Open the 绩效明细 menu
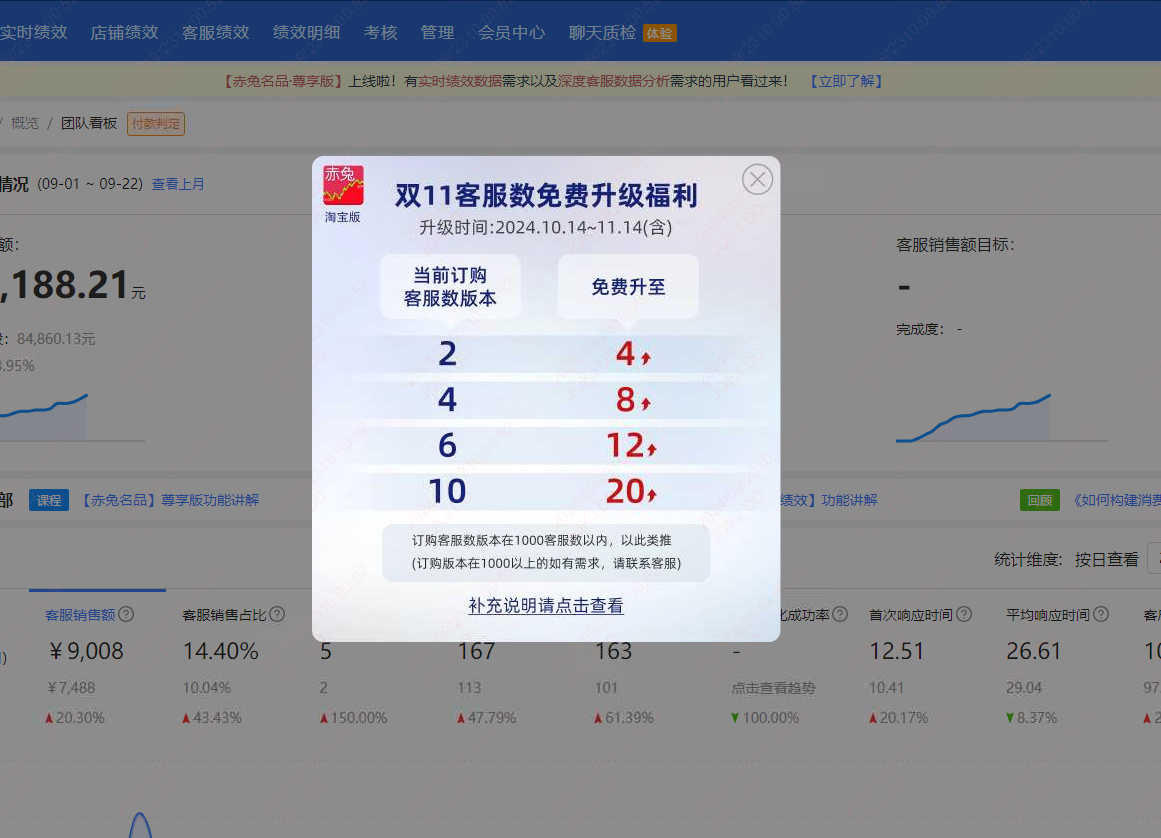Image resolution: width=1161 pixels, height=838 pixels. (307, 33)
